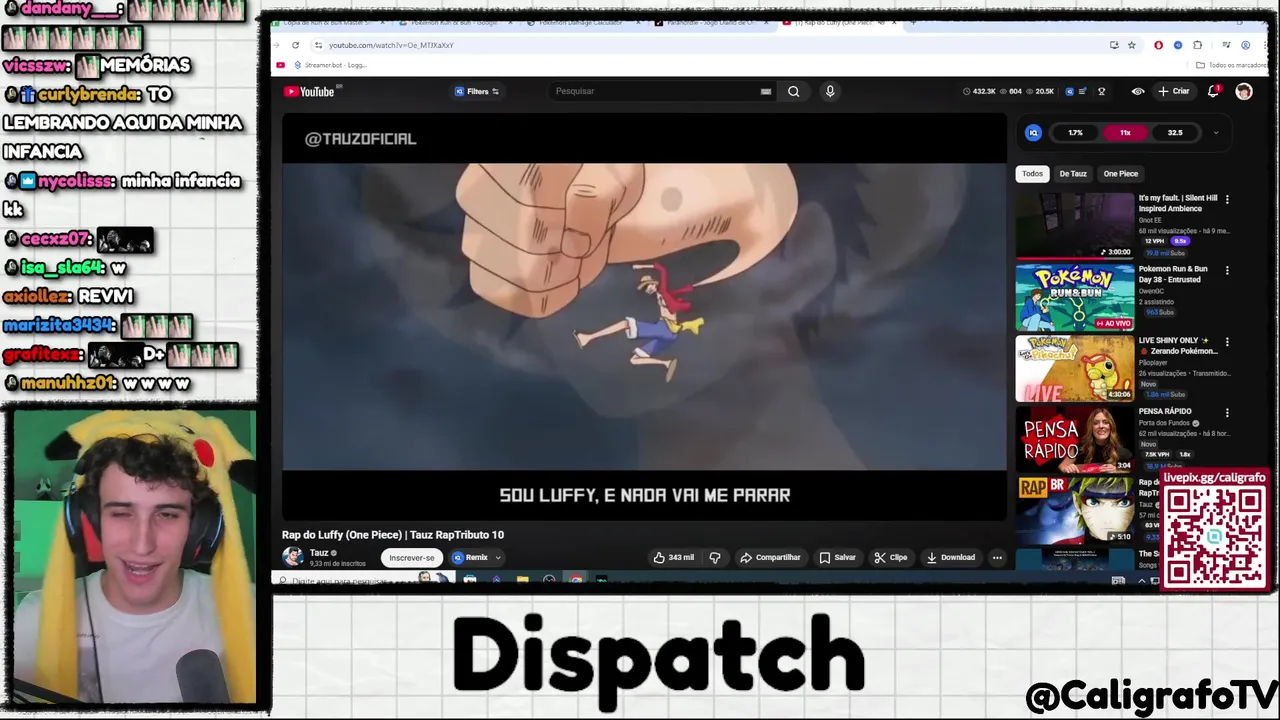Open the Tauz channel name link
Screen dimensions: 1280x720
click(319, 552)
